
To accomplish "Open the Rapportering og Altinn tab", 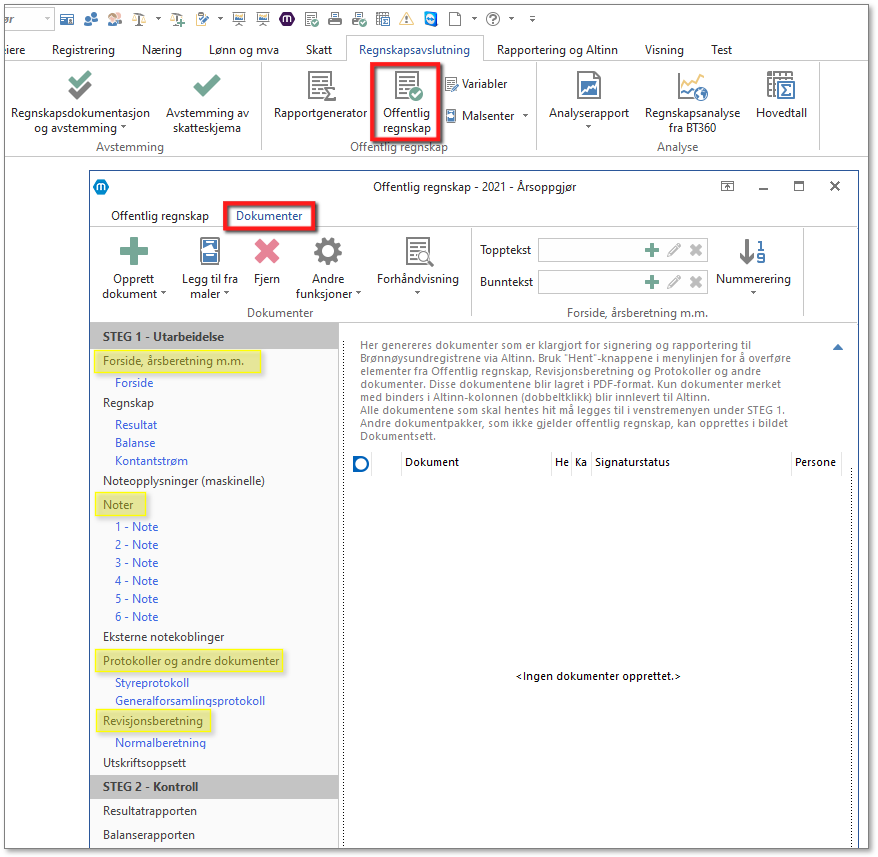I will [x=557, y=50].
